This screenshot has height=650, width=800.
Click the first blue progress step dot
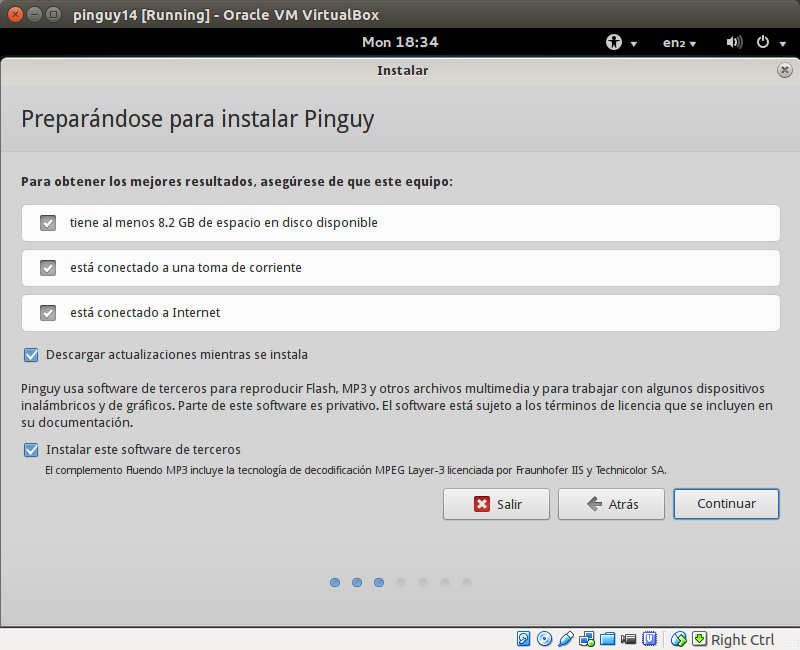point(335,583)
